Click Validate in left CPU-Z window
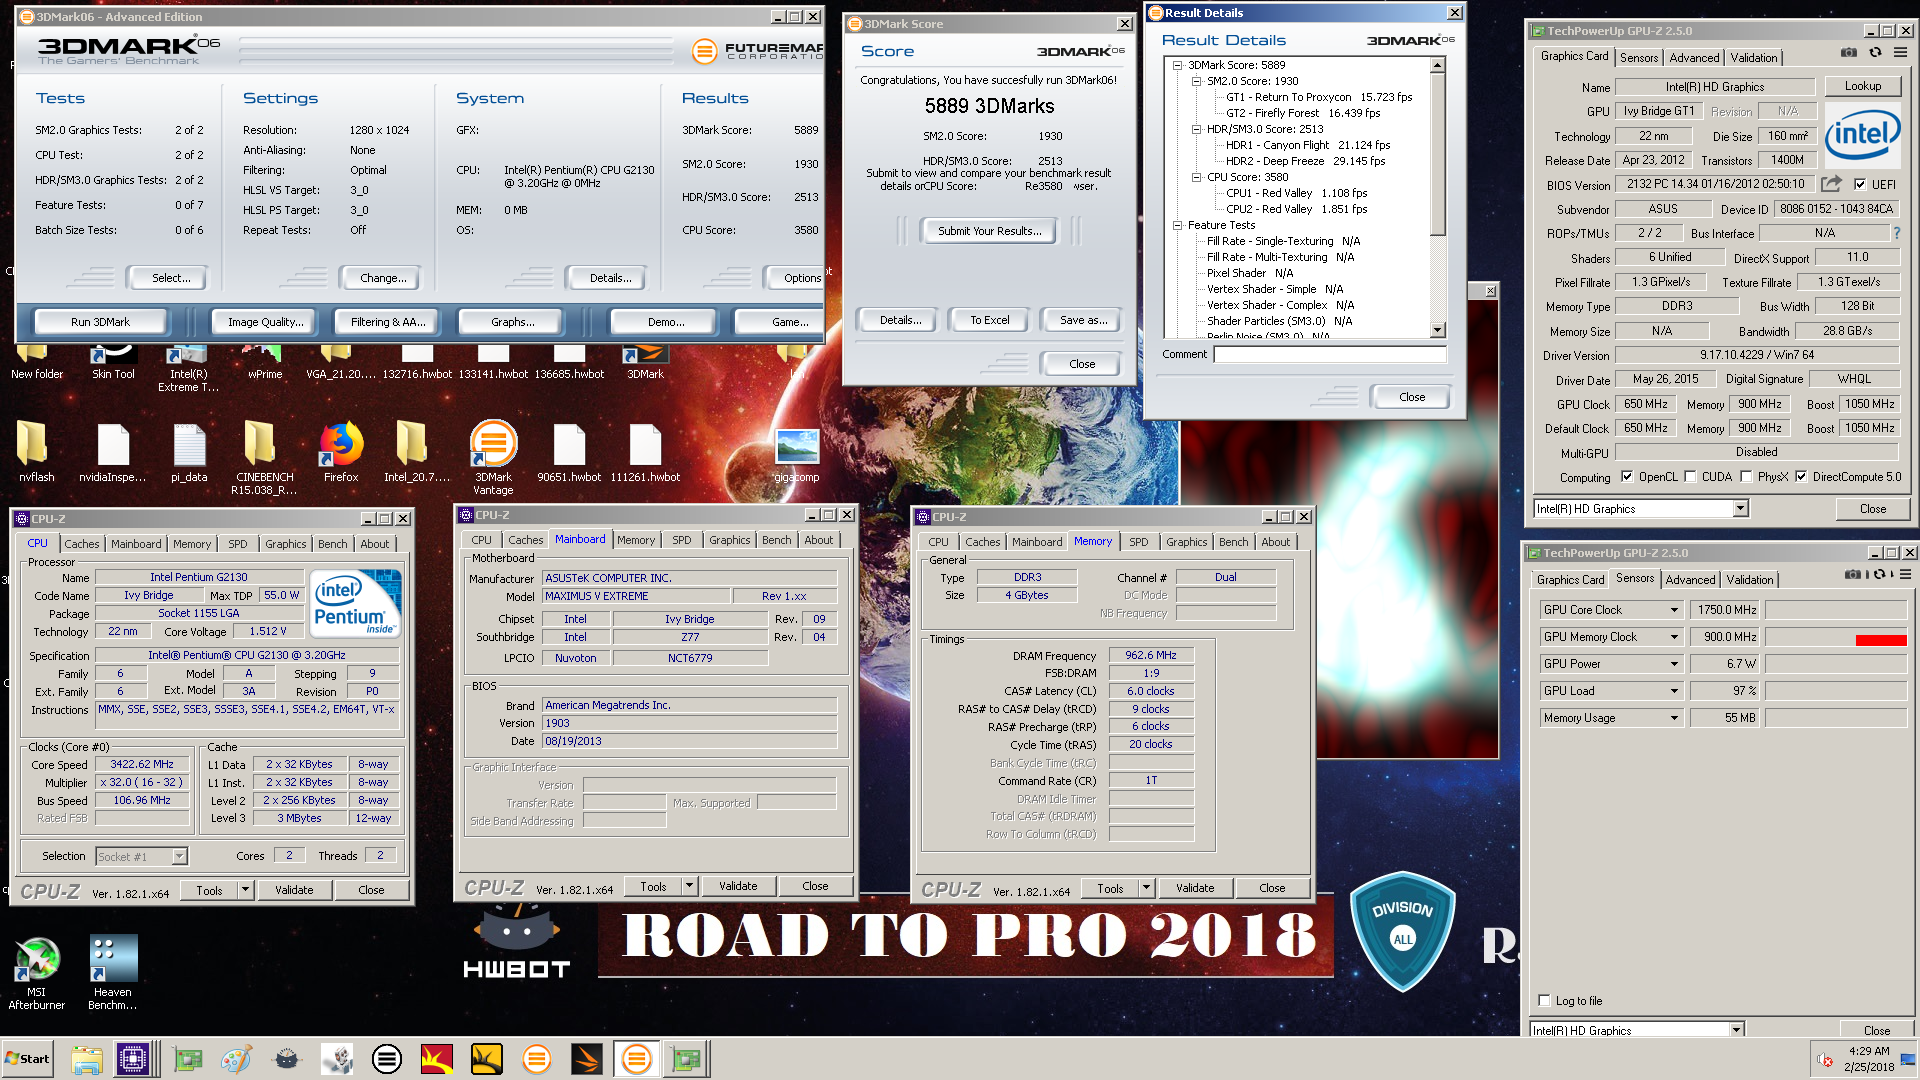Screen dimensions: 1920x1080 pyautogui.click(x=294, y=890)
